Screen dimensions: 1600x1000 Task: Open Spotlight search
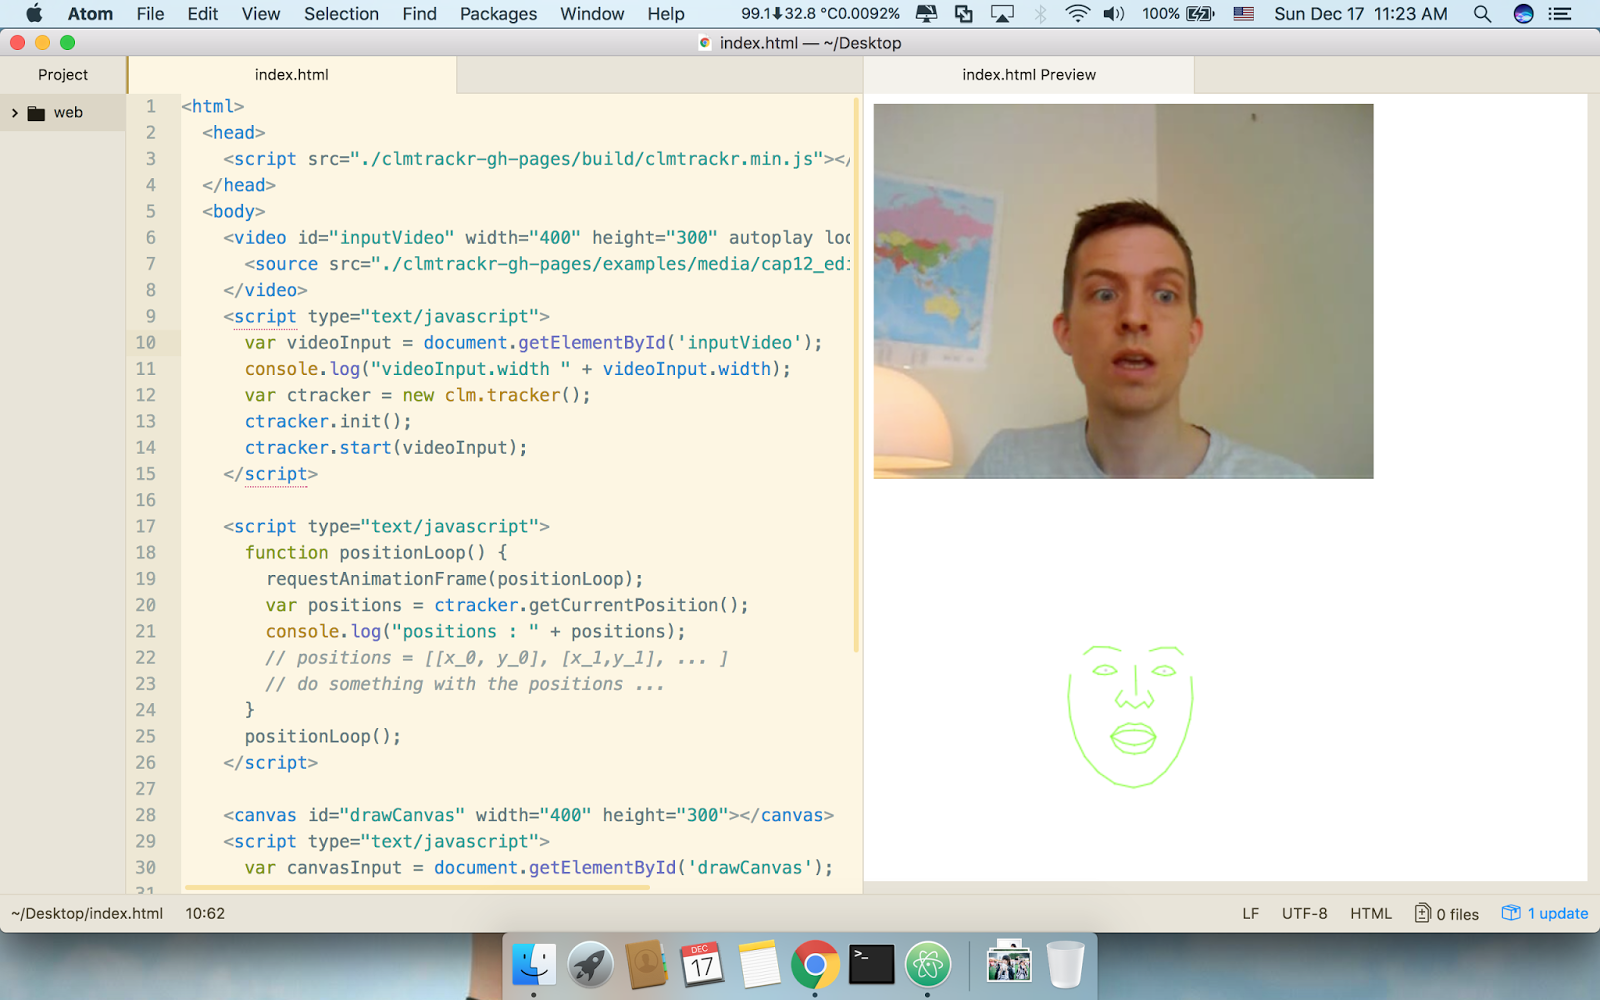1482,14
